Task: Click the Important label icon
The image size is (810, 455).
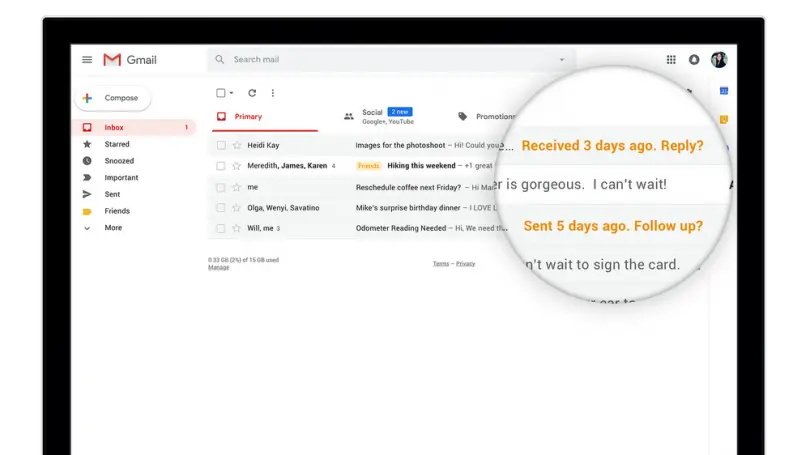Action: pos(87,178)
